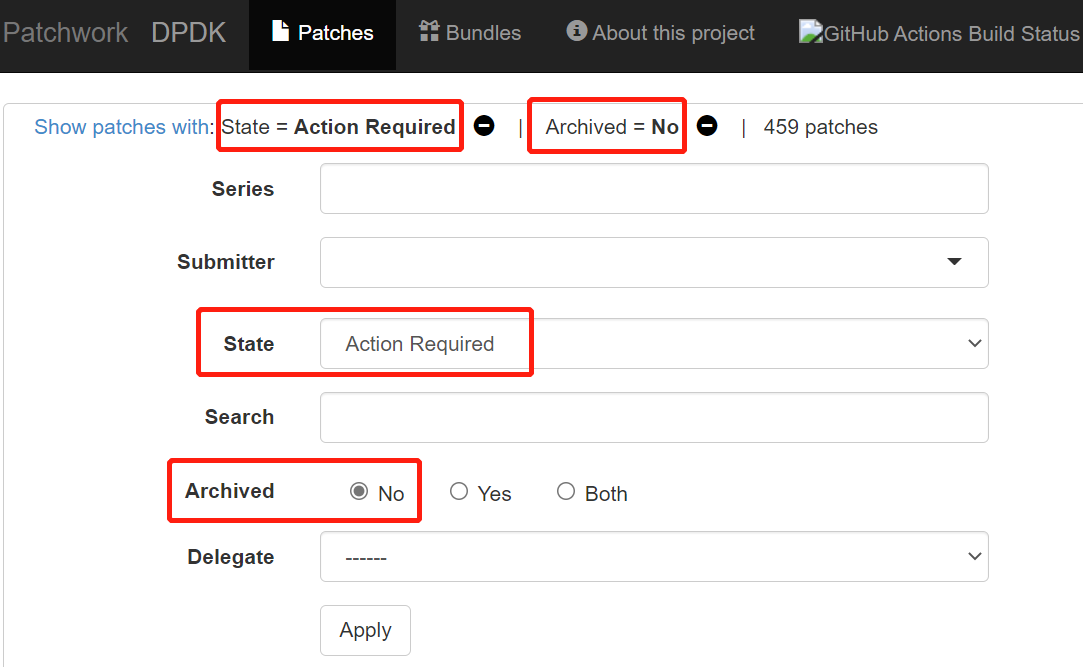Click the Show patches with link

pos(124,127)
